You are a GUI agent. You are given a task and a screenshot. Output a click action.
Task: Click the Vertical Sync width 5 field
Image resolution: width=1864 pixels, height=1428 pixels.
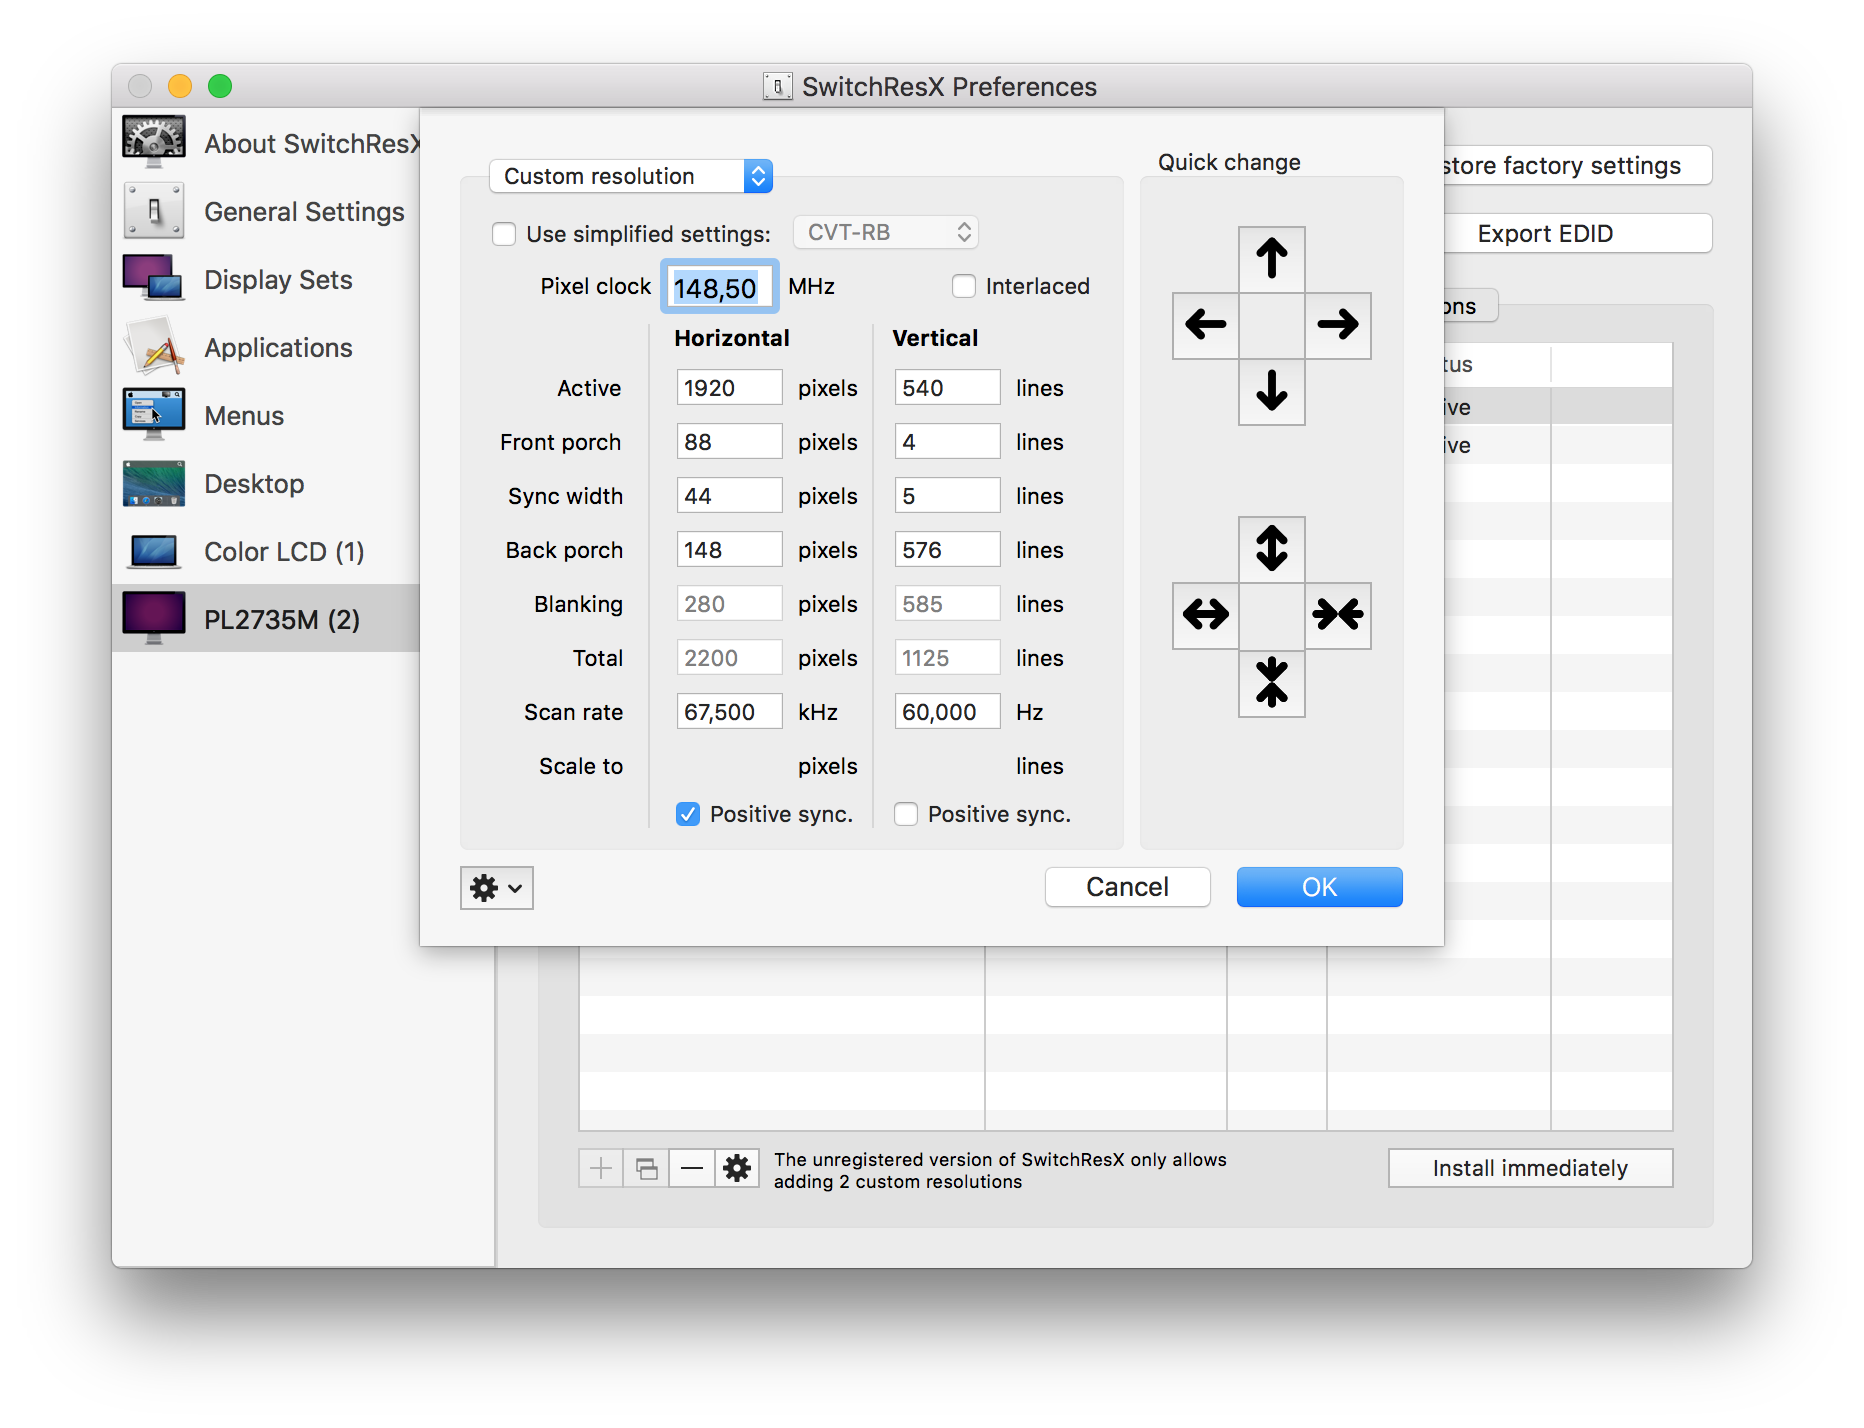tap(947, 495)
